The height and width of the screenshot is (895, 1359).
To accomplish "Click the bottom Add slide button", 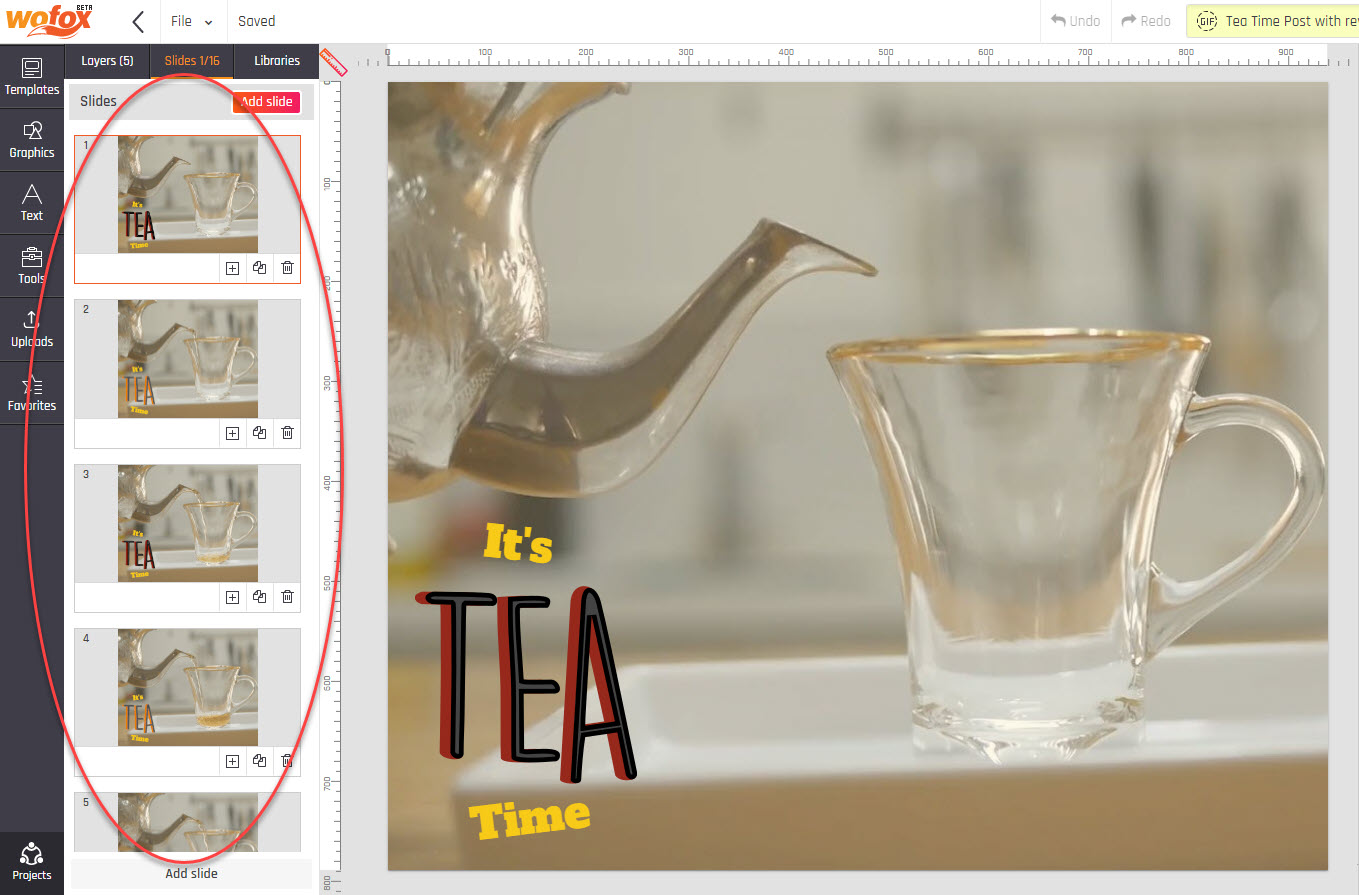I will coord(191,873).
